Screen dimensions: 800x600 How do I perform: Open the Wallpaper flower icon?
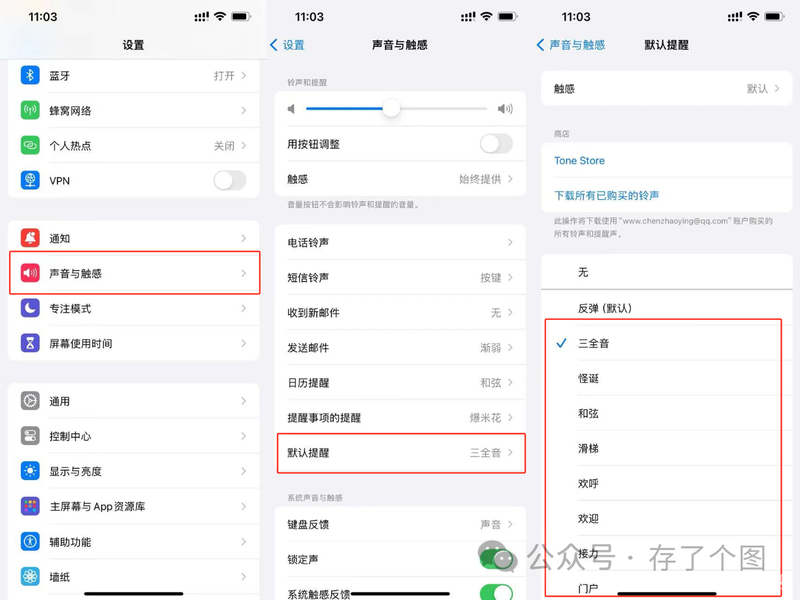pos(30,577)
